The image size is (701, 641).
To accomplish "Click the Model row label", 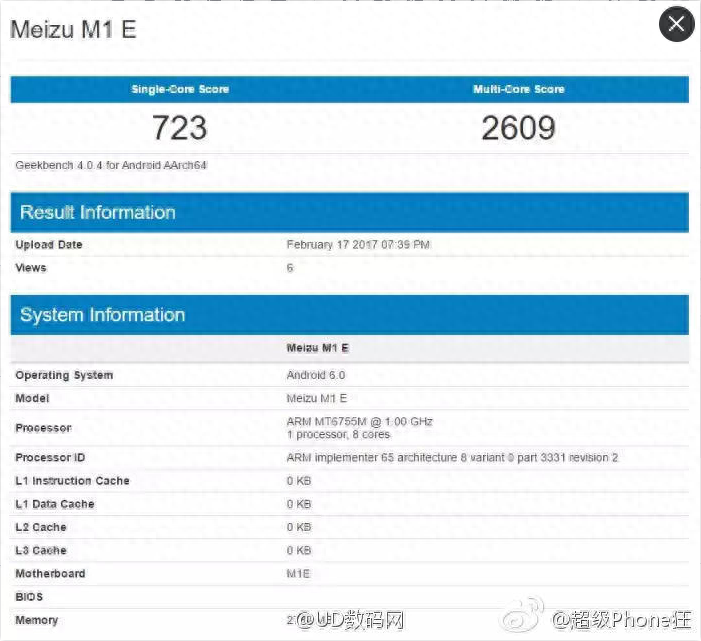I will coord(32,398).
